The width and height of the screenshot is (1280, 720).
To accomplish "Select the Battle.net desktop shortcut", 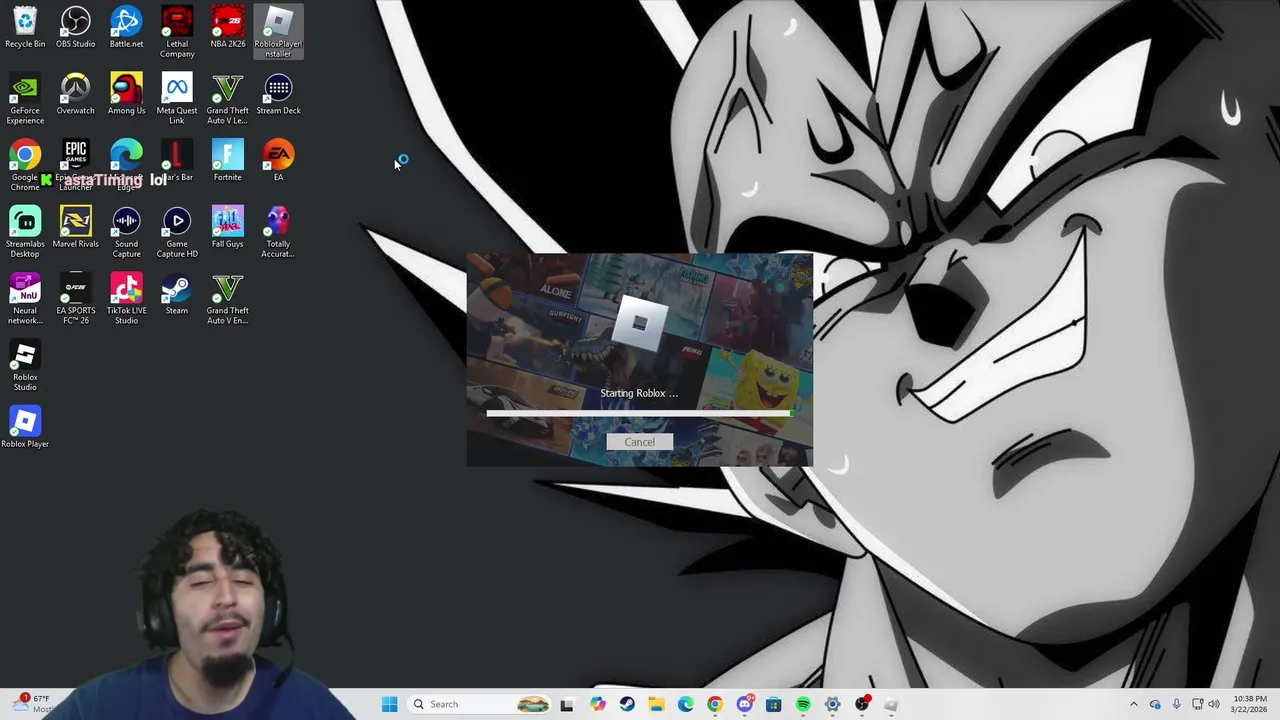I will (x=126, y=27).
